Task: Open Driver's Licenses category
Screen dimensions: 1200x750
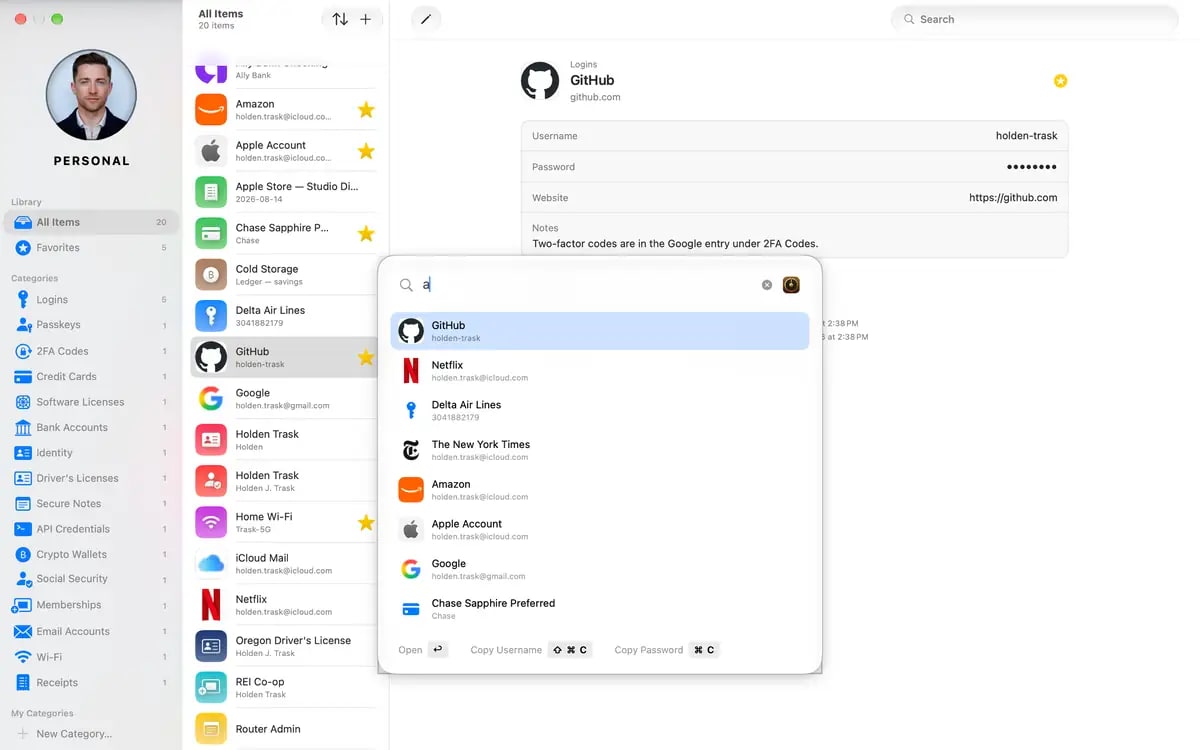Action: (91, 478)
